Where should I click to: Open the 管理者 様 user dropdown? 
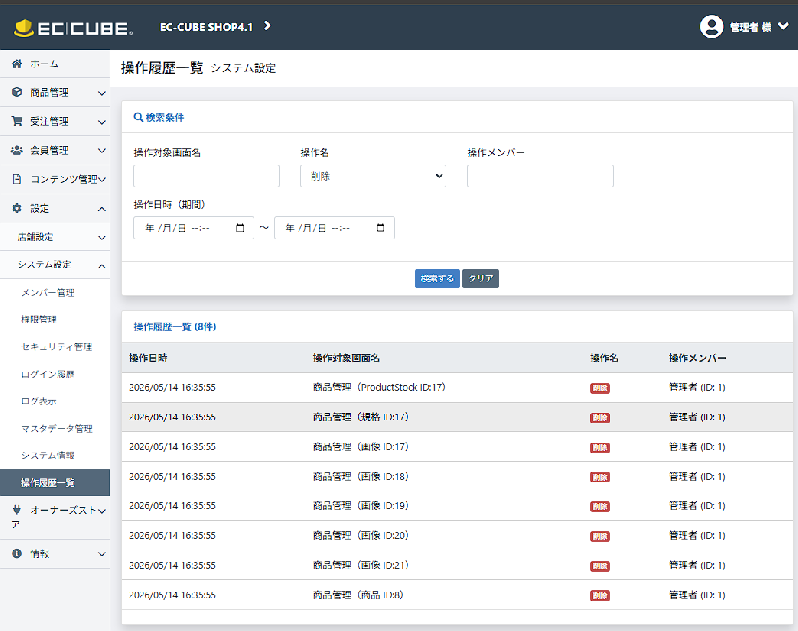click(x=760, y=27)
